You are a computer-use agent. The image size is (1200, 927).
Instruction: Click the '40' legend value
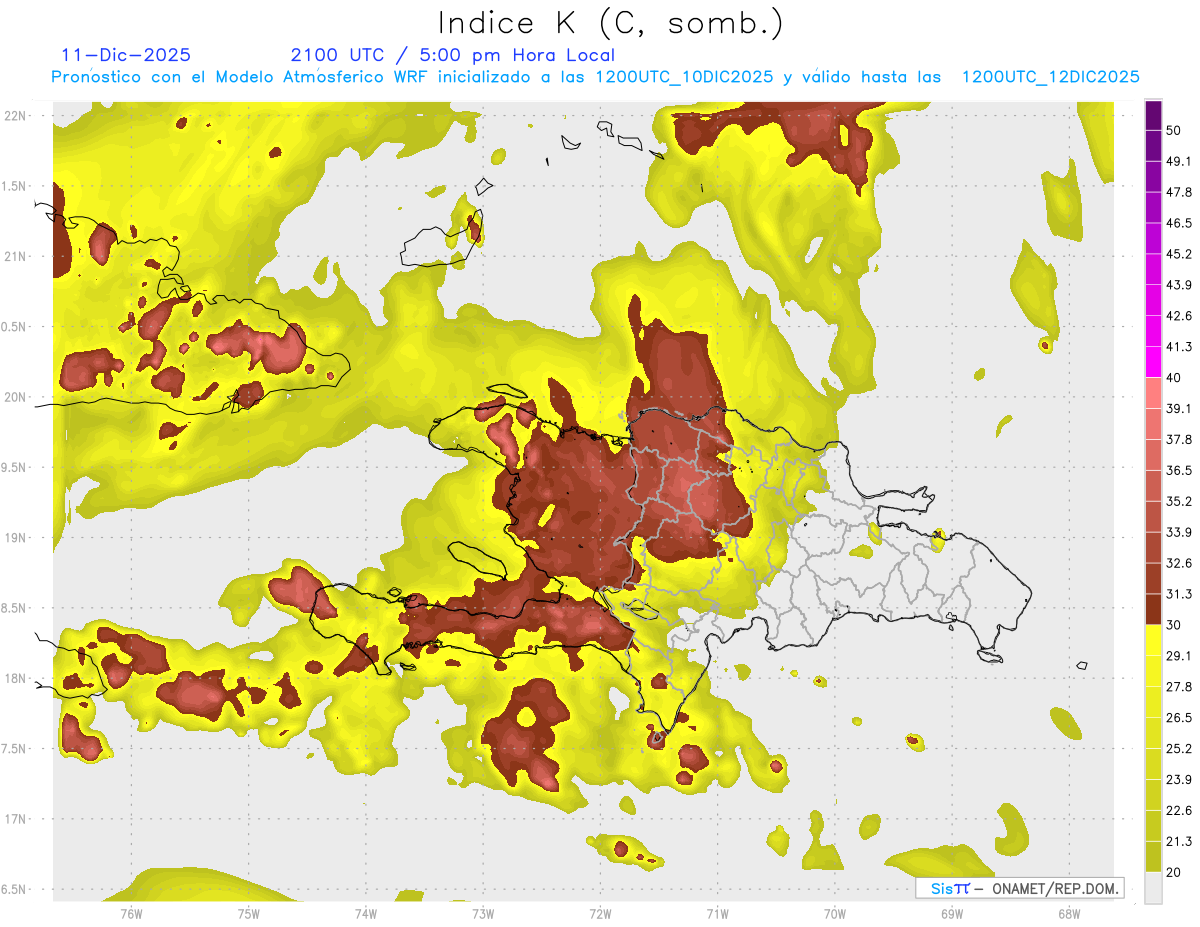[1174, 378]
